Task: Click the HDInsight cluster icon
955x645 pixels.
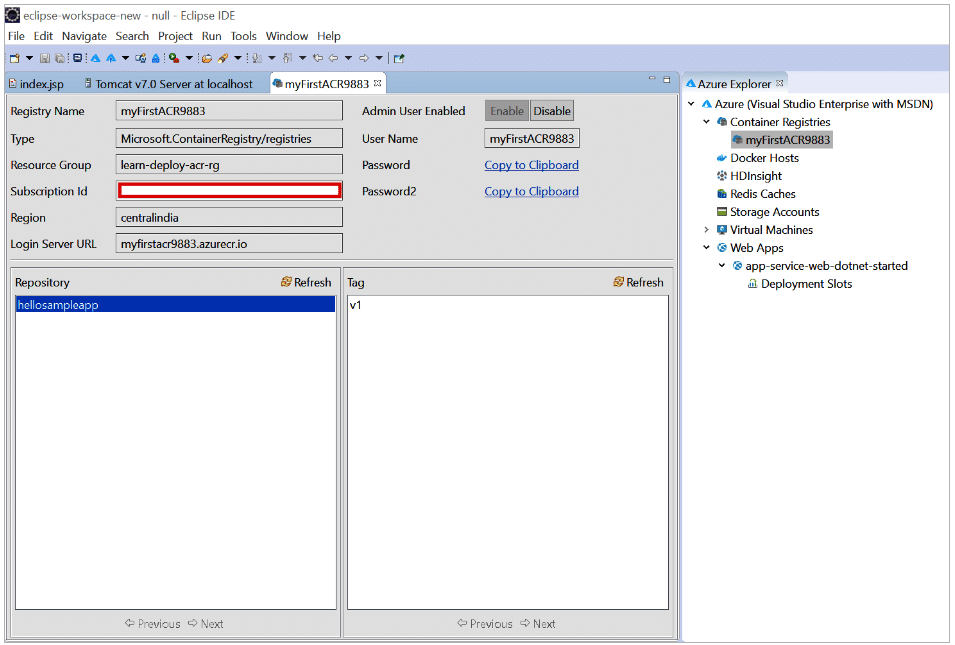Action: 721,176
